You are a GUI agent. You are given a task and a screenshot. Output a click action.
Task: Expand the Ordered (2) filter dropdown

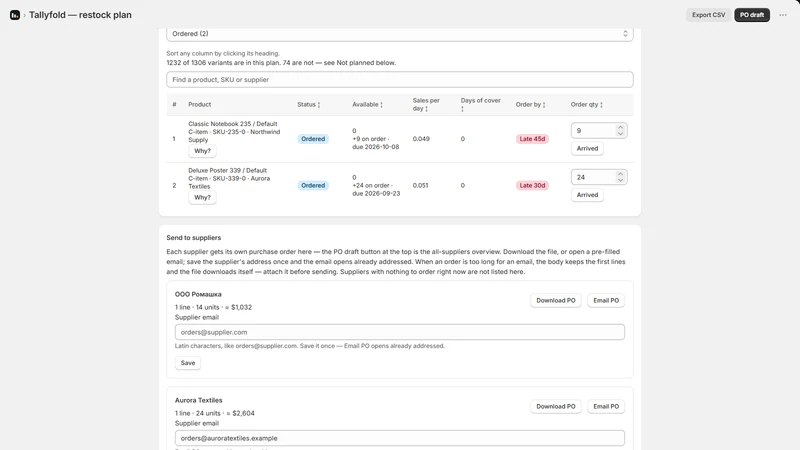click(x=399, y=34)
